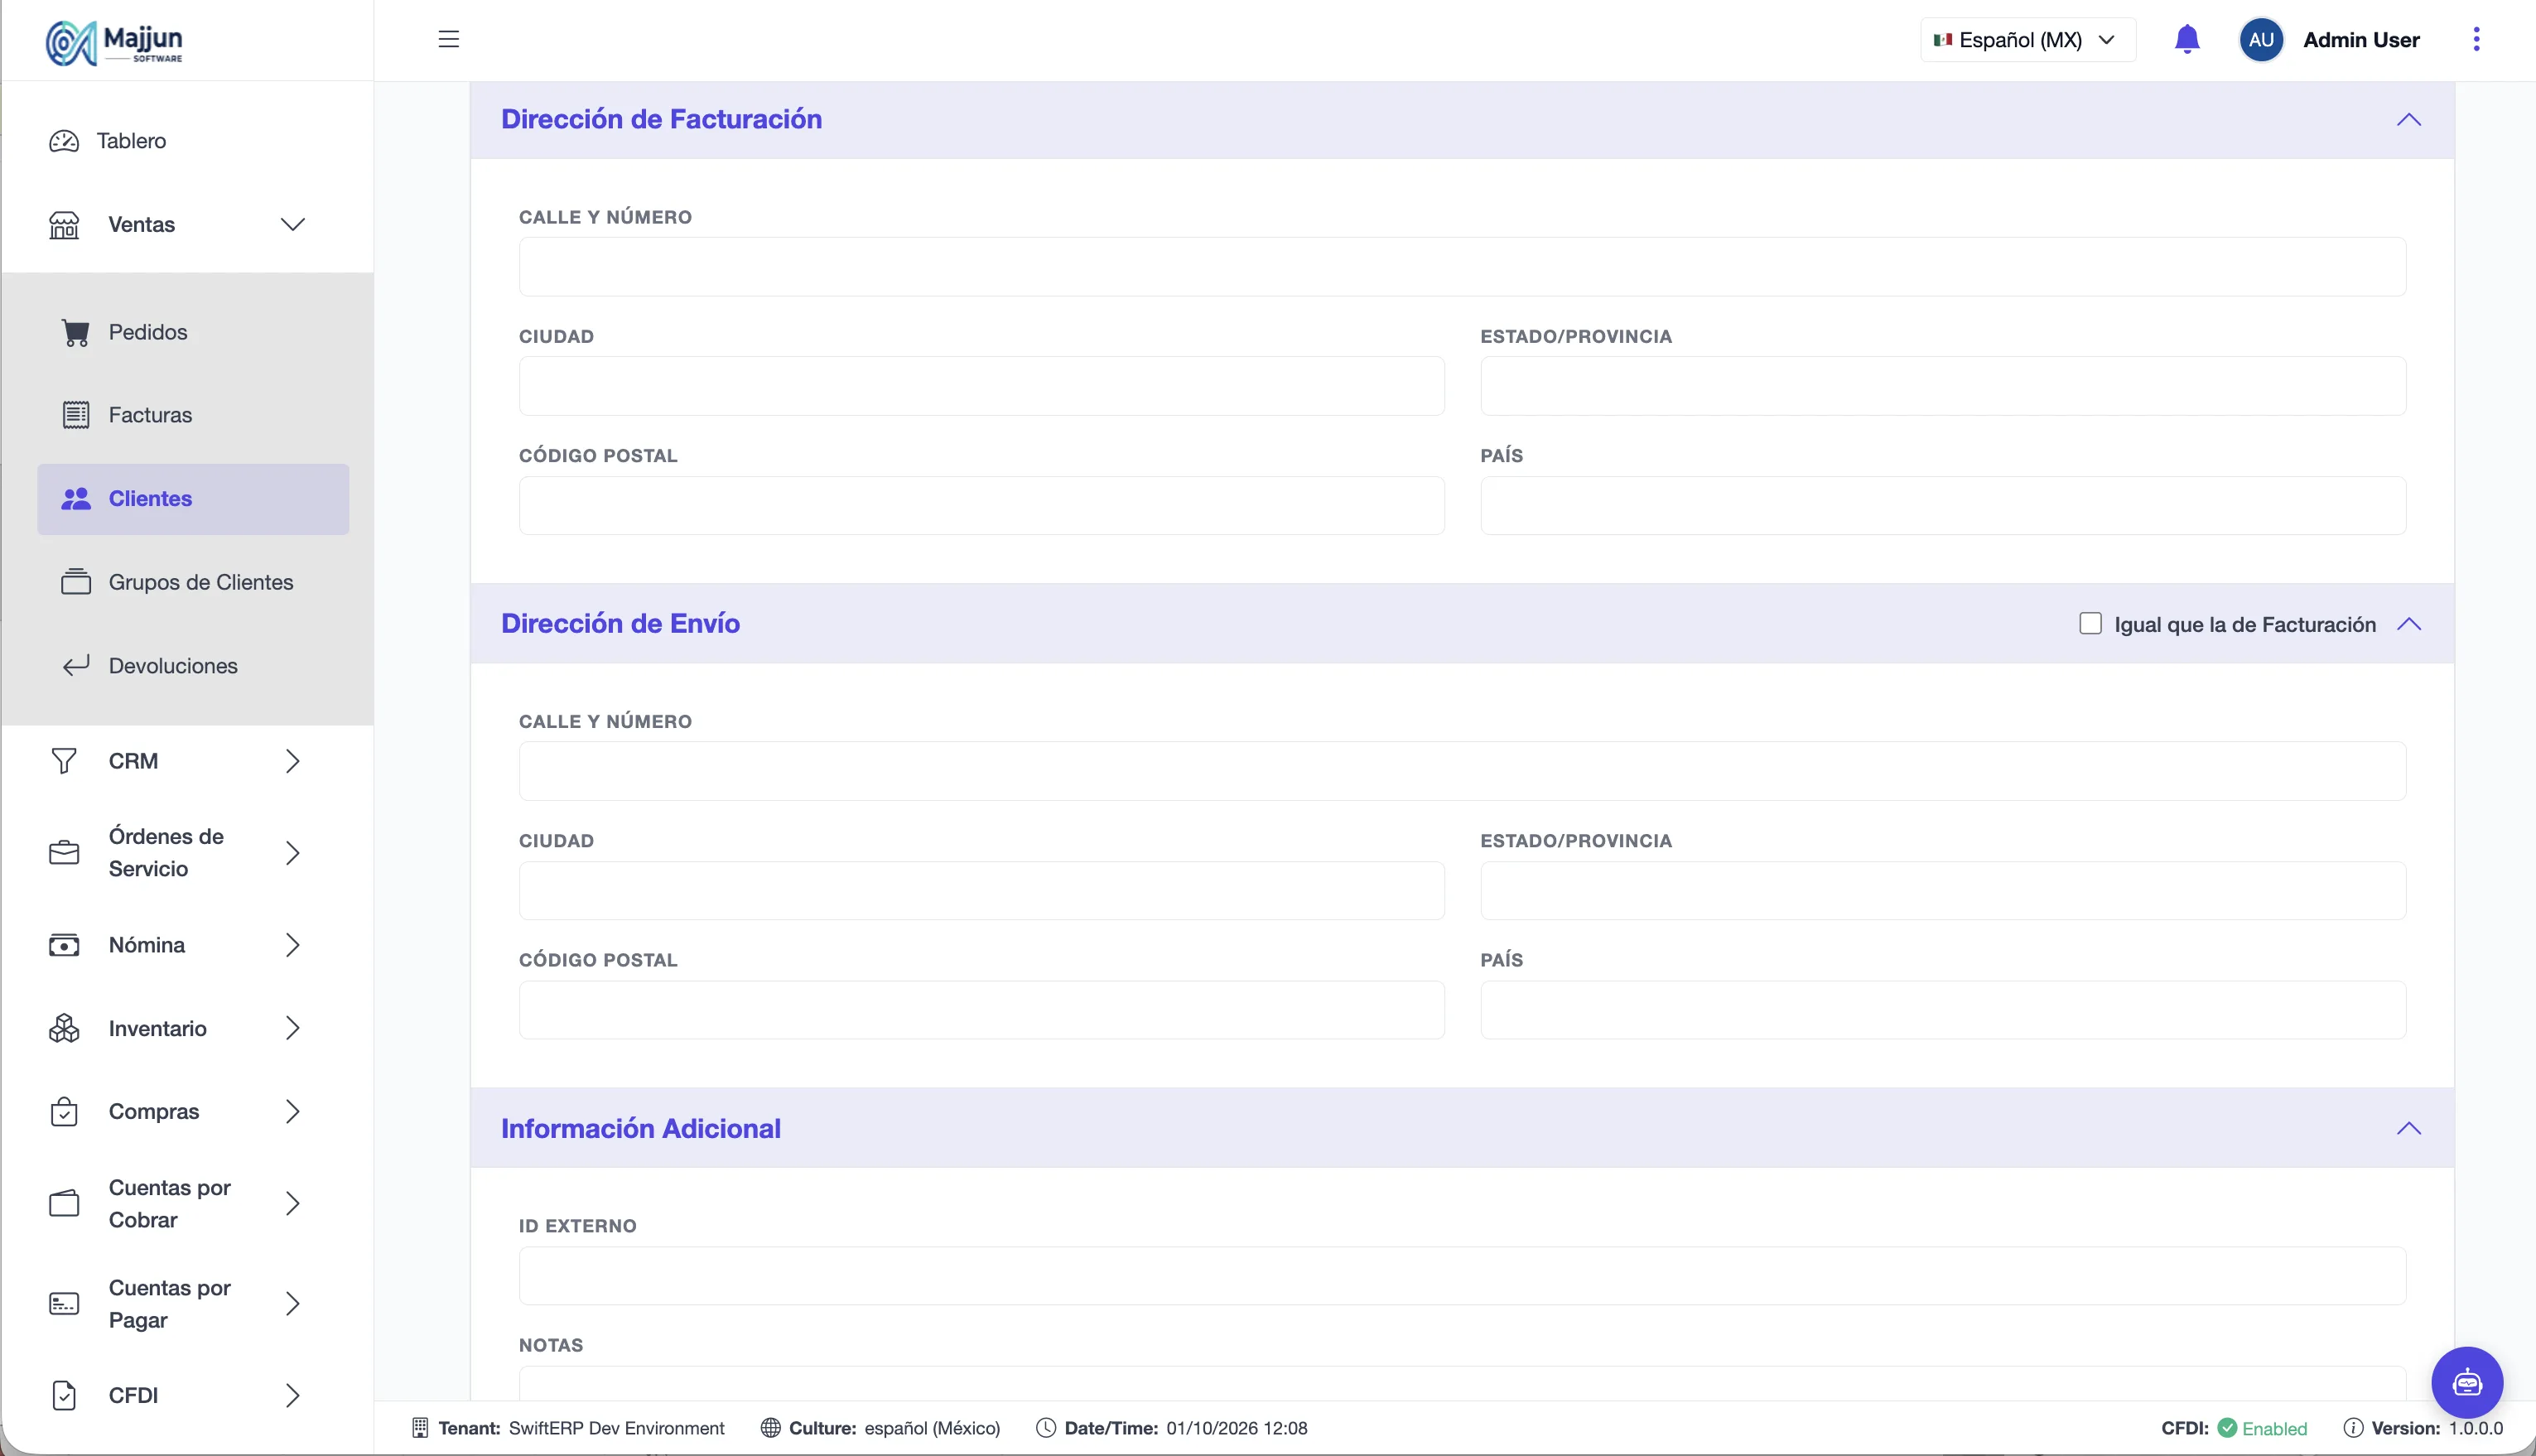
Task: Expand the Cuentas por Pagar chevron
Action: click(292, 1304)
